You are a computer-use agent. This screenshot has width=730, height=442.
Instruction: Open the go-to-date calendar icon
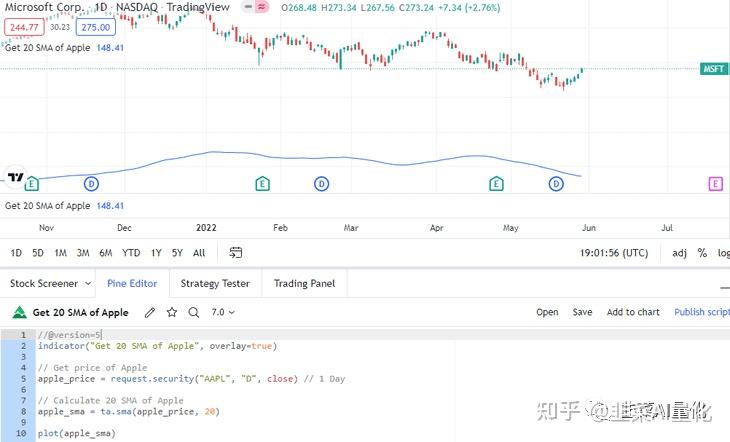pyautogui.click(x=236, y=253)
